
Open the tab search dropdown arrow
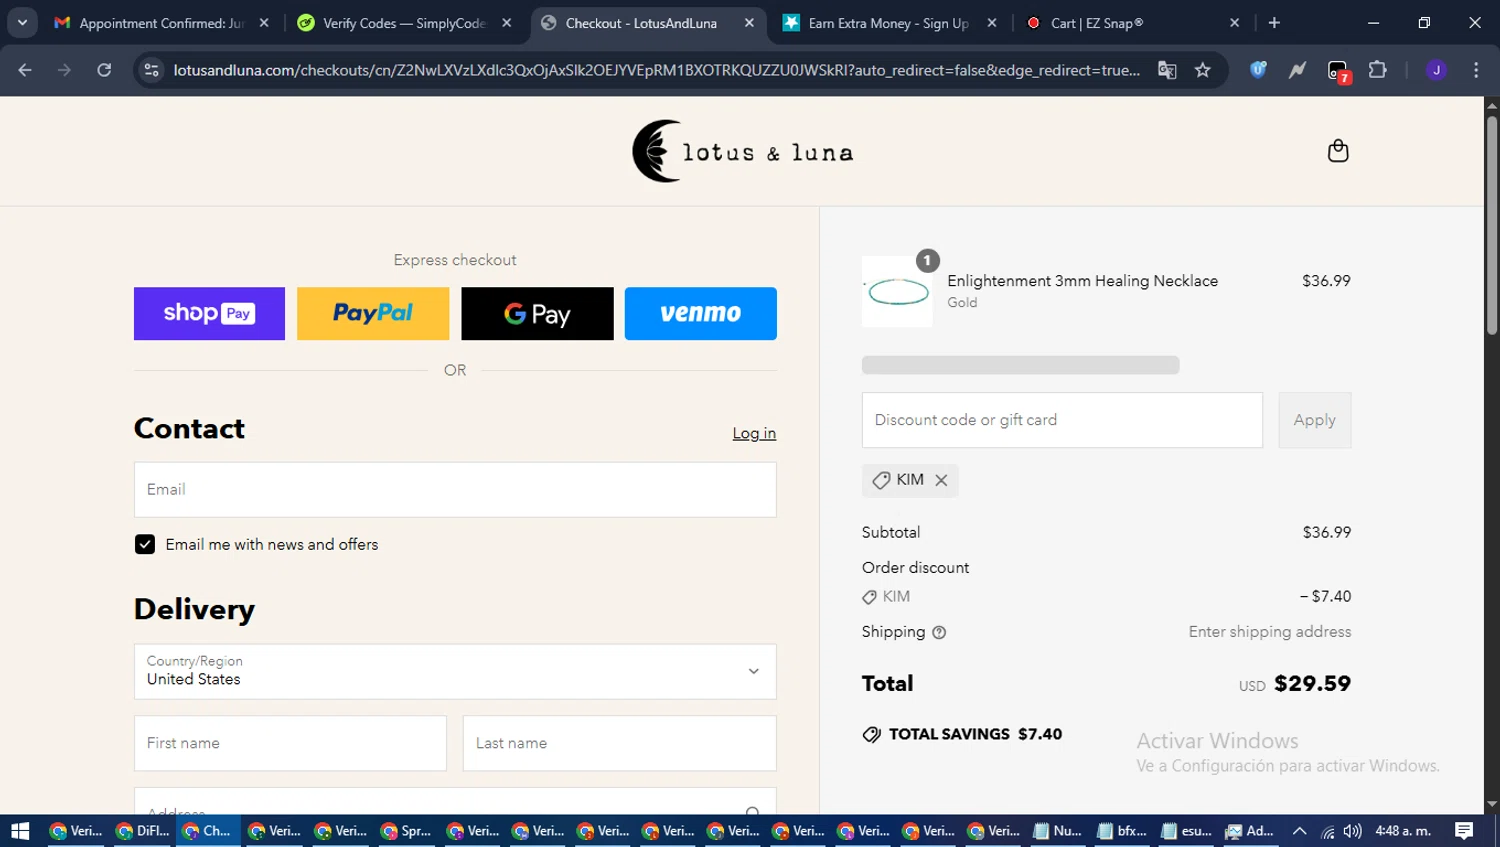(x=22, y=22)
